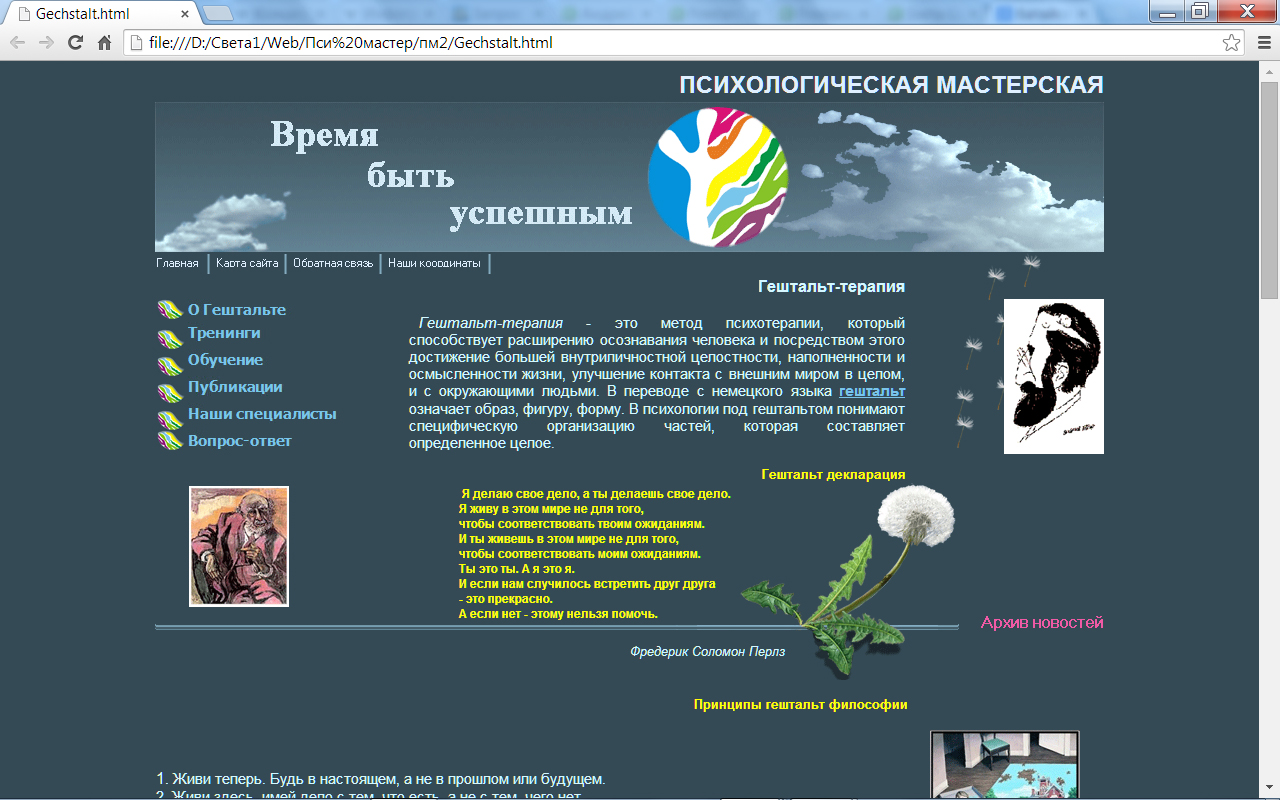Open a new browser tab
Image resolution: width=1280 pixels, height=800 pixels.
tap(218, 13)
